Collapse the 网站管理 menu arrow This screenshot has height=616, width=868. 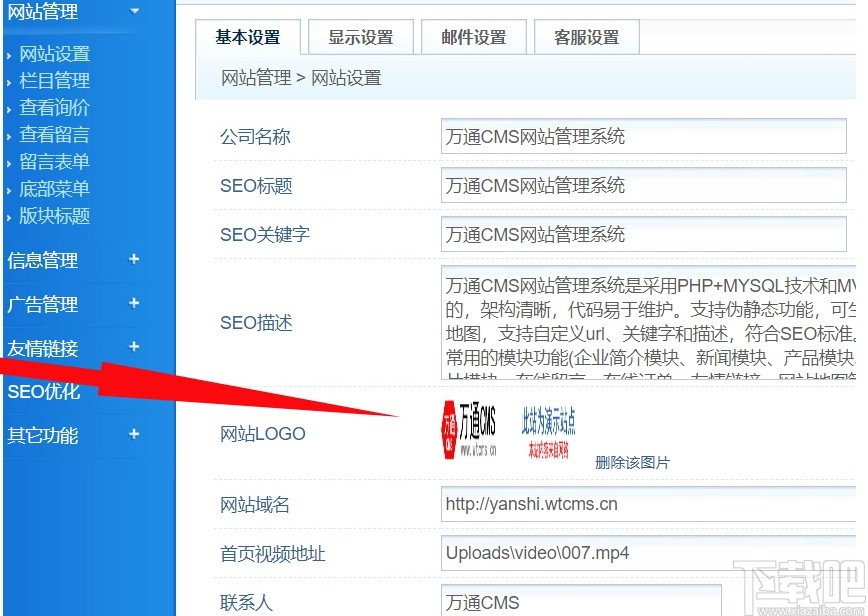coord(135,14)
